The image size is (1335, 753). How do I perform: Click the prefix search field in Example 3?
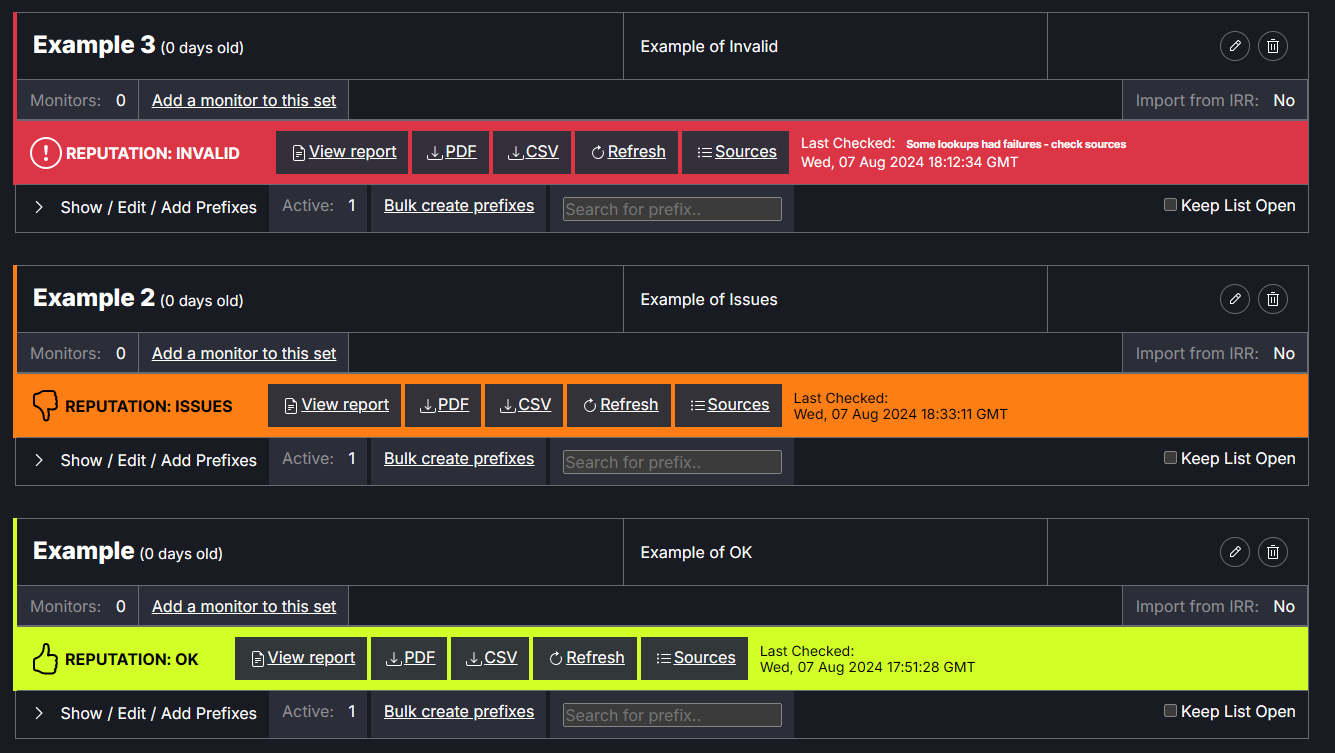tap(672, 209)
